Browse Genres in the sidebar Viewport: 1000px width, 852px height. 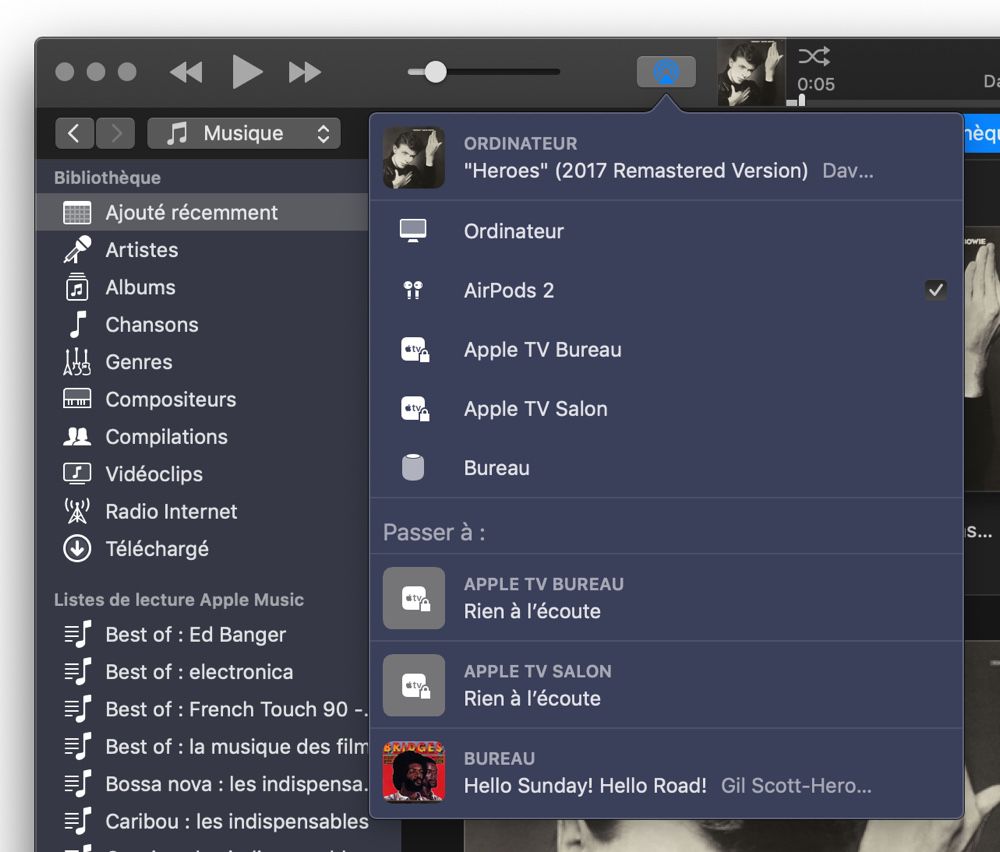[202, 362]
